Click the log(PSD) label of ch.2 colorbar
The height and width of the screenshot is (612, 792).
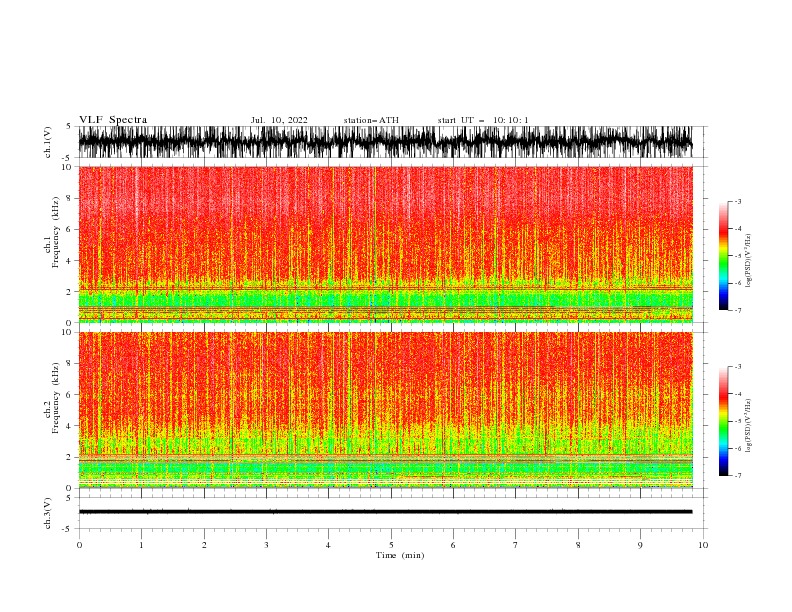pyautogui.click(x=748, y=425)
